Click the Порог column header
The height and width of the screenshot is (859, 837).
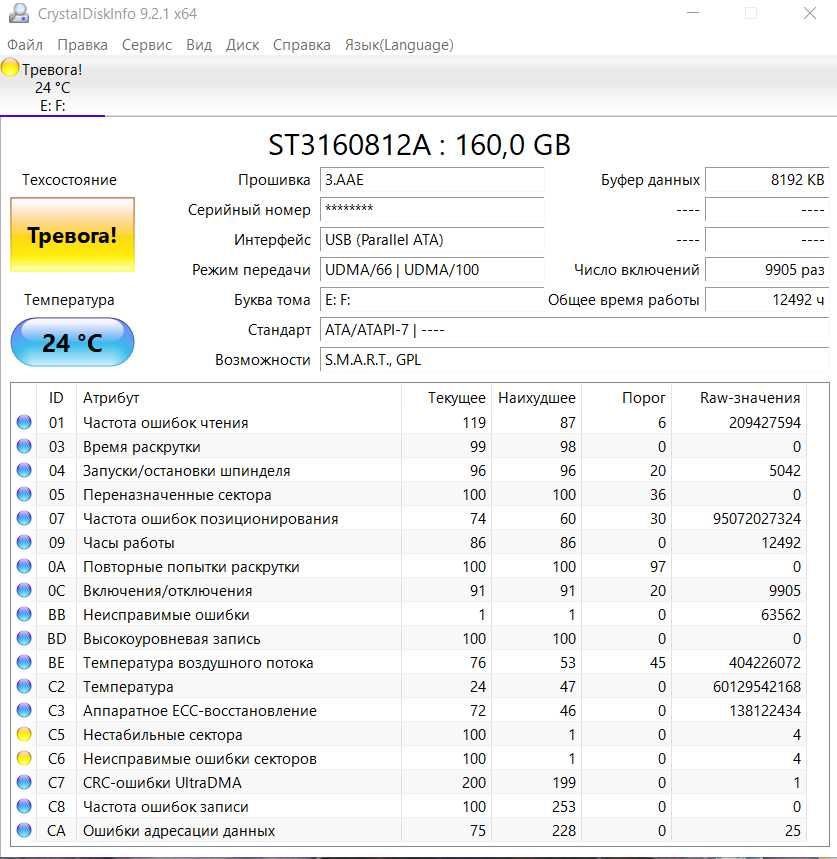(627, 398)
